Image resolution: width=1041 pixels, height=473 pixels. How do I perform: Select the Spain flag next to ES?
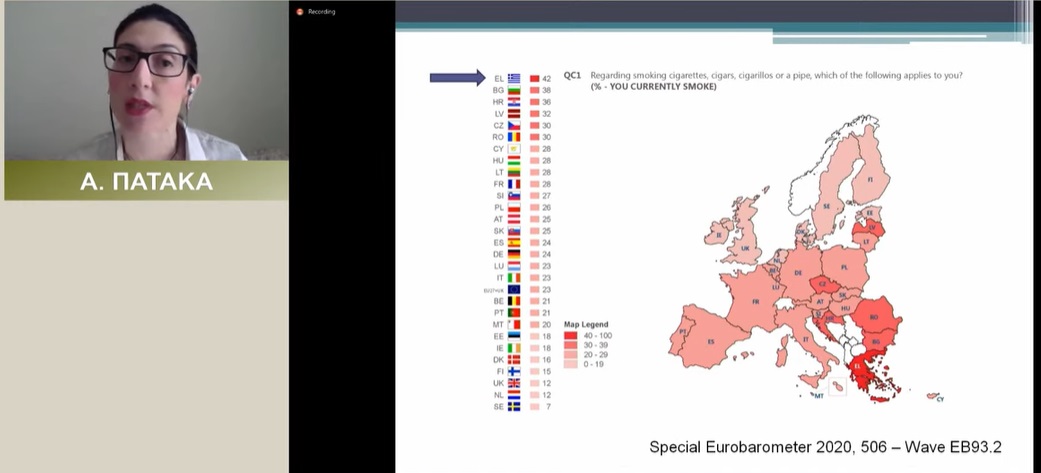click(x=514, y=242)
